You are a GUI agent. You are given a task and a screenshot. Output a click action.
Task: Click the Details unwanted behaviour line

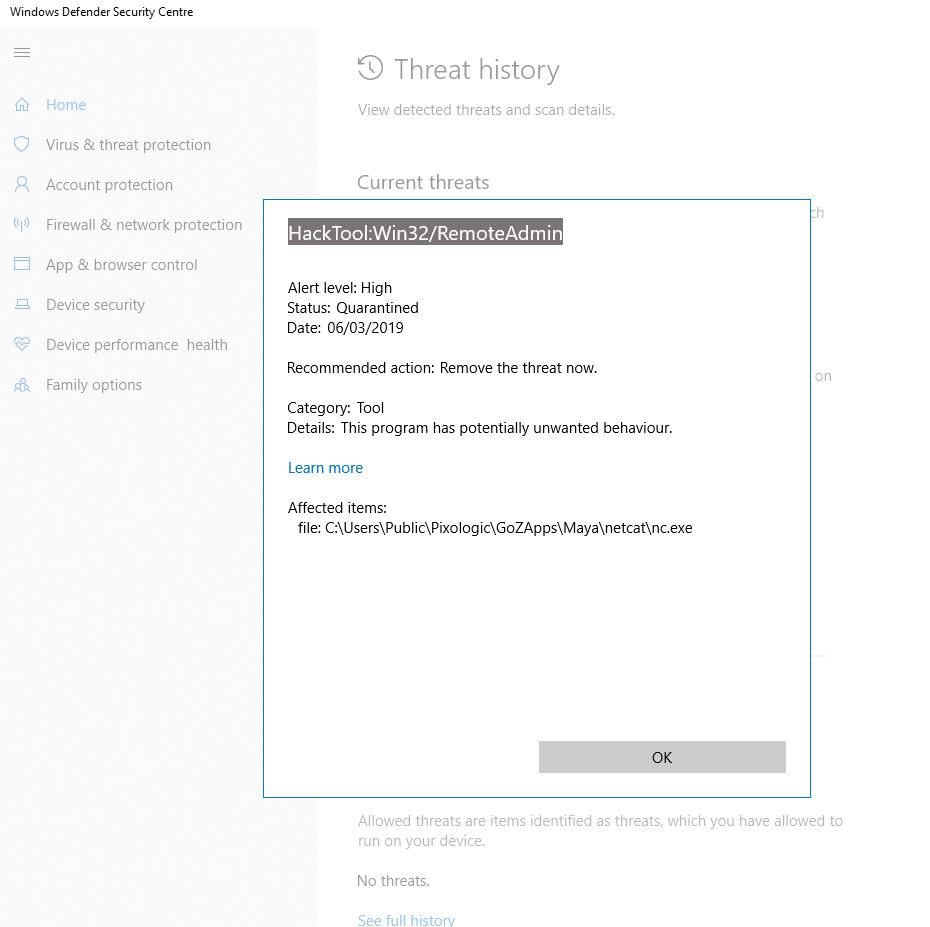tap(480, 428)
